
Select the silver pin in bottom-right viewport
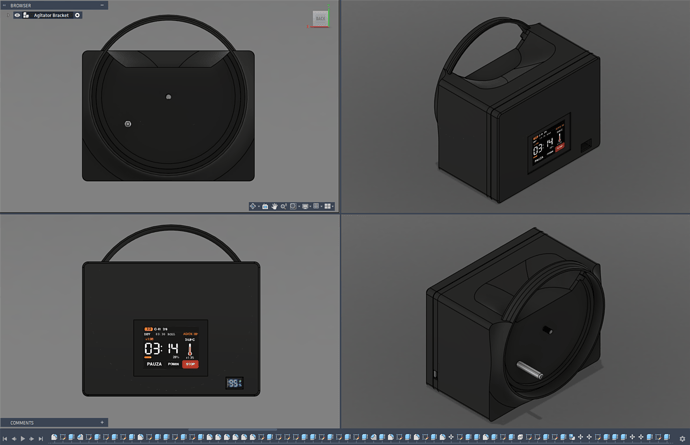pyautogui.click(x=529, y=370)
